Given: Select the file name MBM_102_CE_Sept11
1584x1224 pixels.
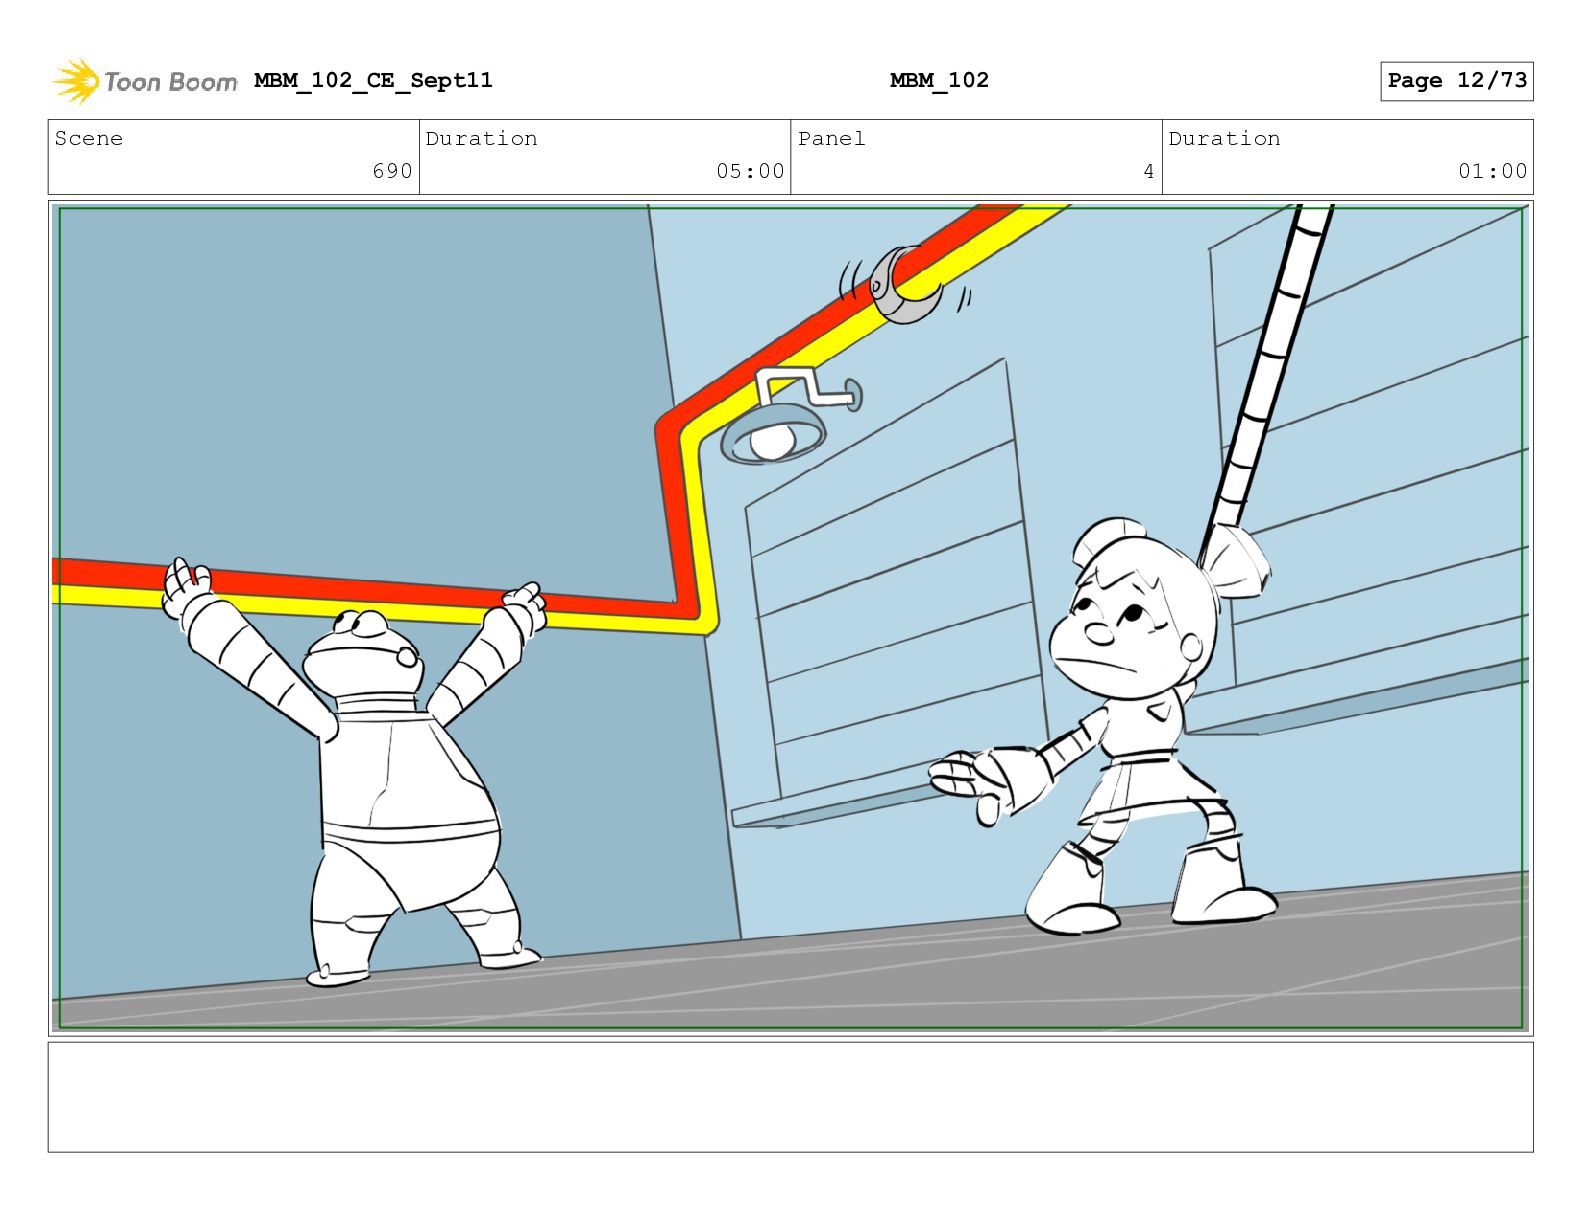Looking at the screenshot, I should (x=373, y=80).
